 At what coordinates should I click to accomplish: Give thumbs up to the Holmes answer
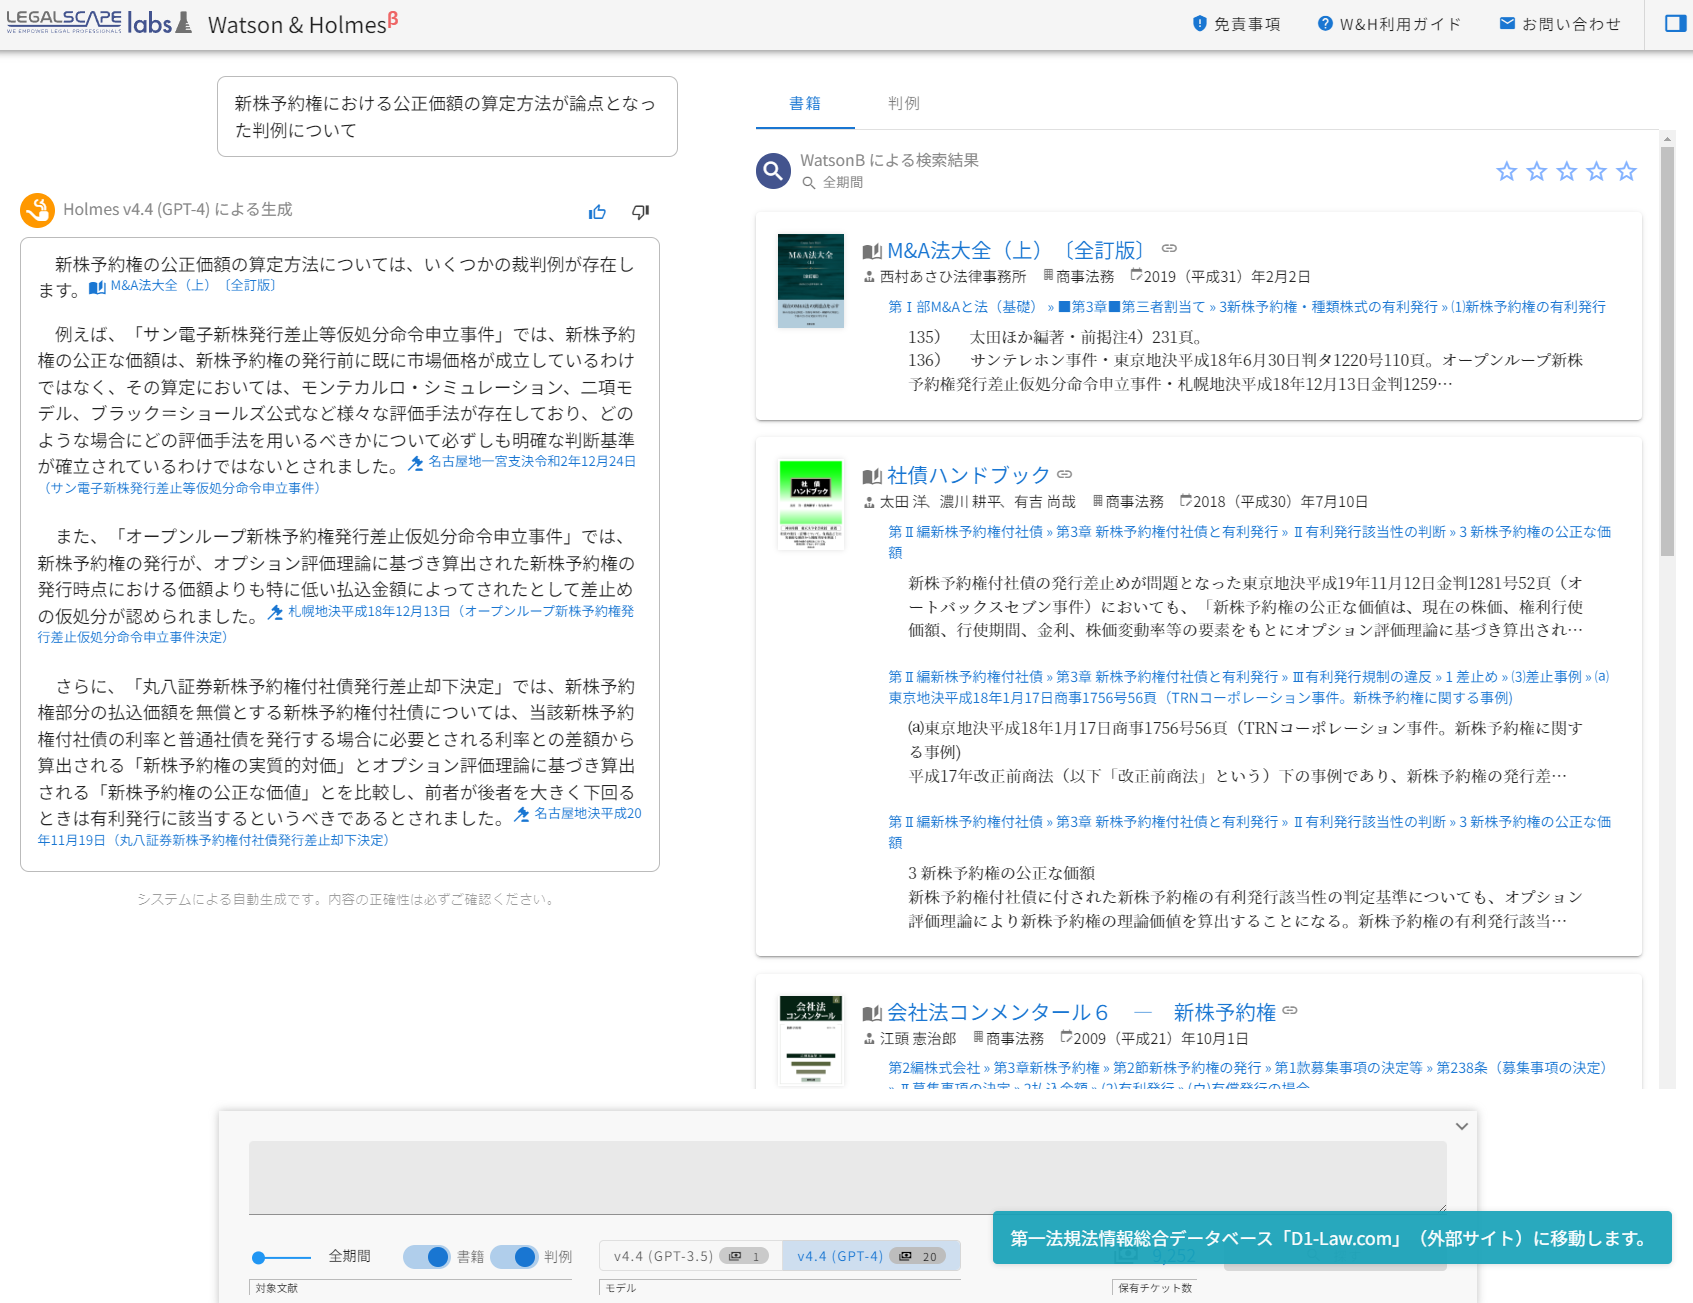(597, 211)
